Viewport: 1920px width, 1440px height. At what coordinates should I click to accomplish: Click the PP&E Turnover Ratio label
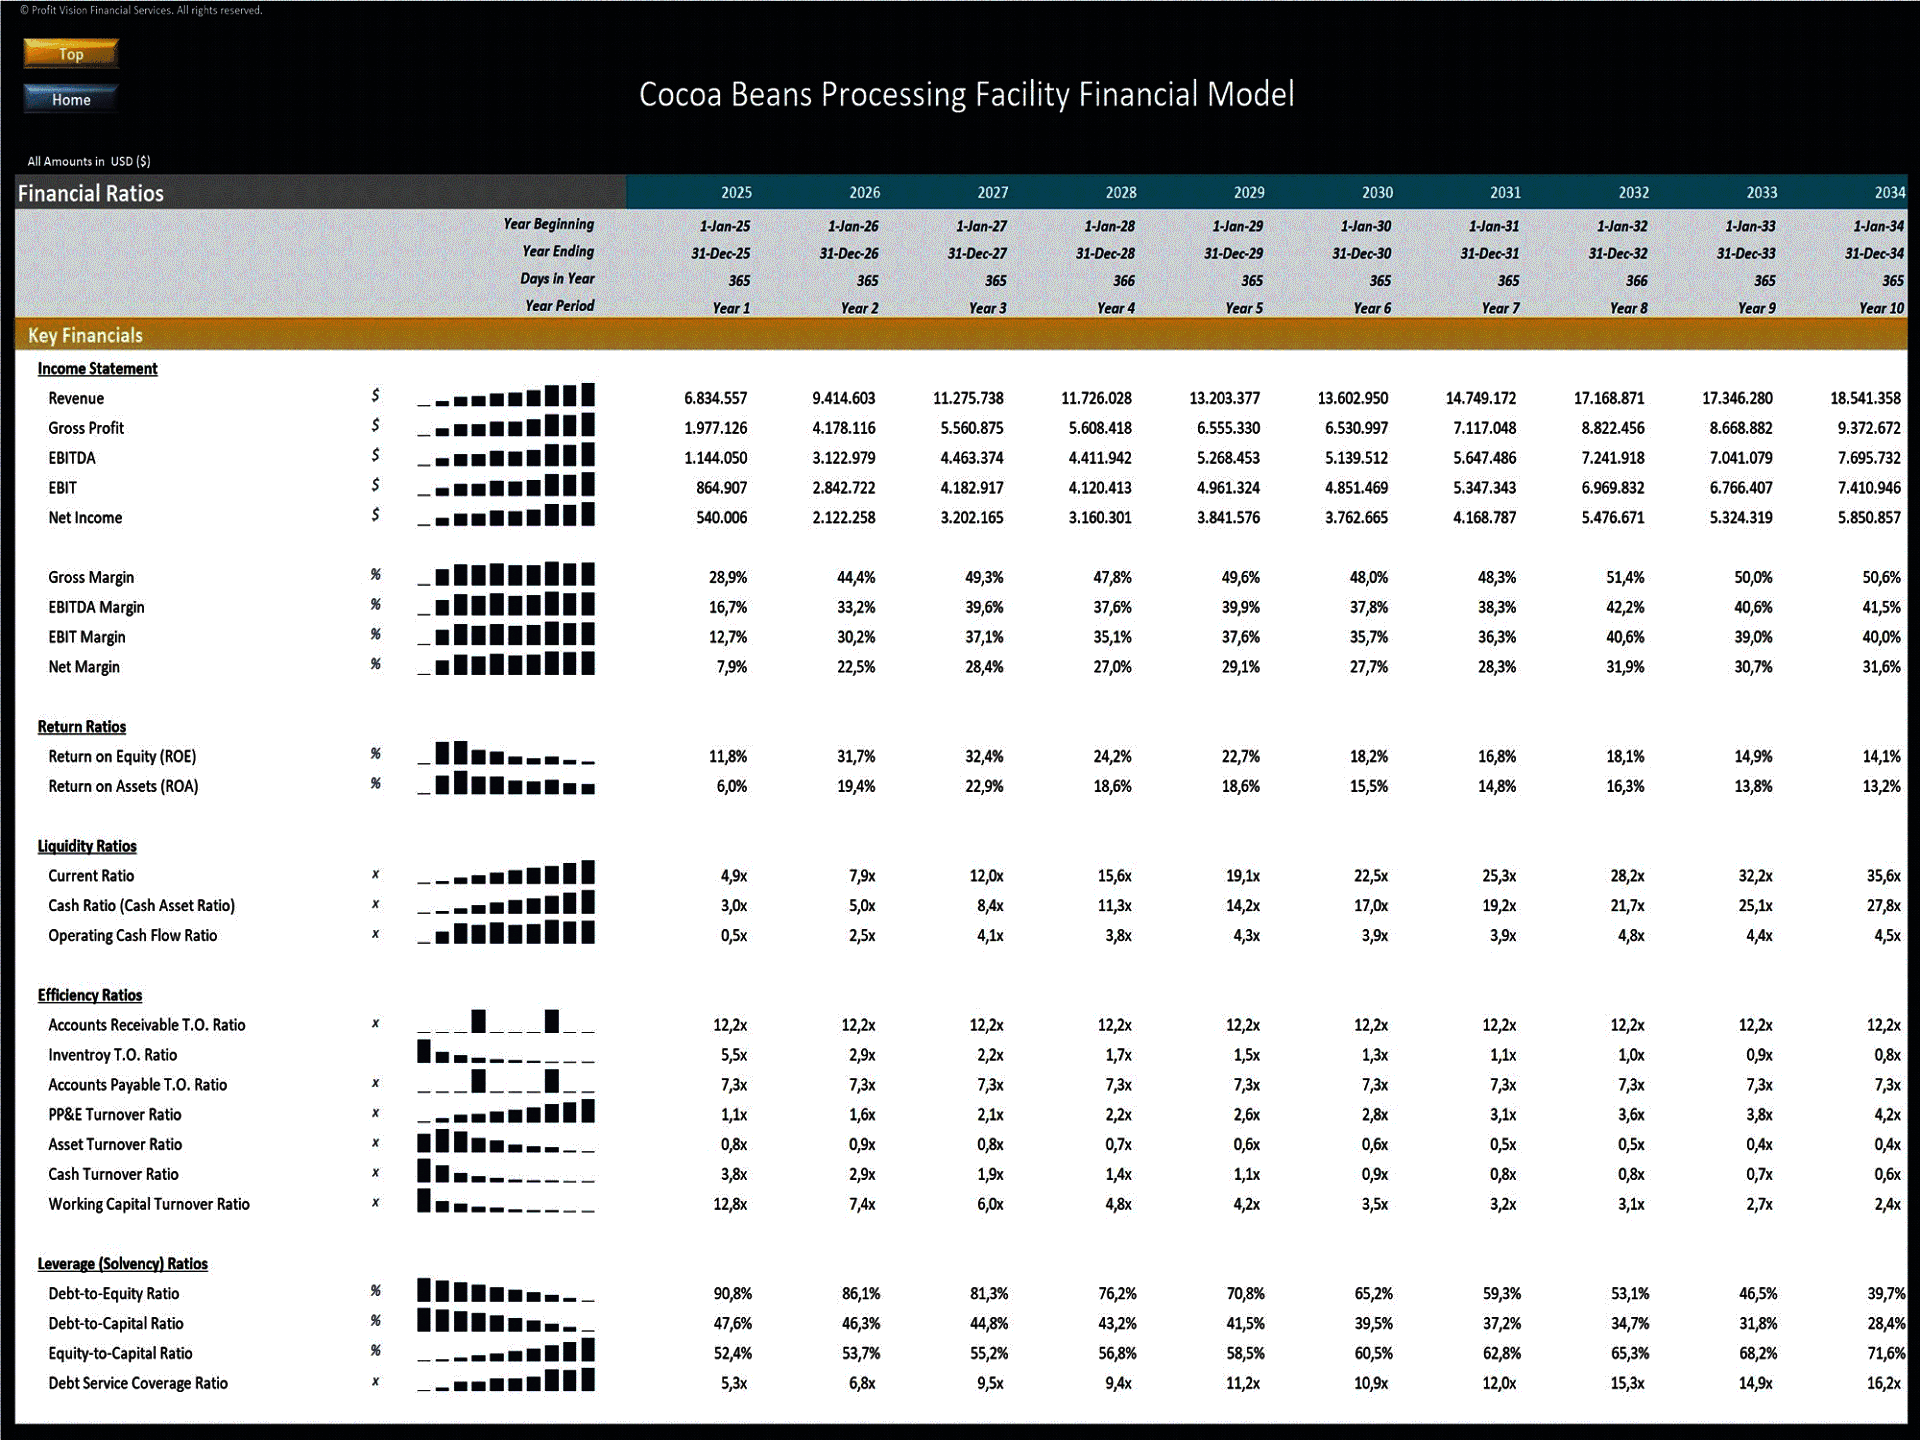pyautogui.click(x=115, y=1115)
